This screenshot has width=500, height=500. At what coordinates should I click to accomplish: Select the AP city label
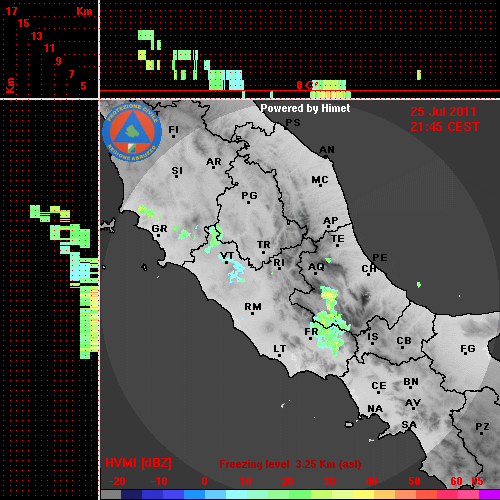(331, 221)
